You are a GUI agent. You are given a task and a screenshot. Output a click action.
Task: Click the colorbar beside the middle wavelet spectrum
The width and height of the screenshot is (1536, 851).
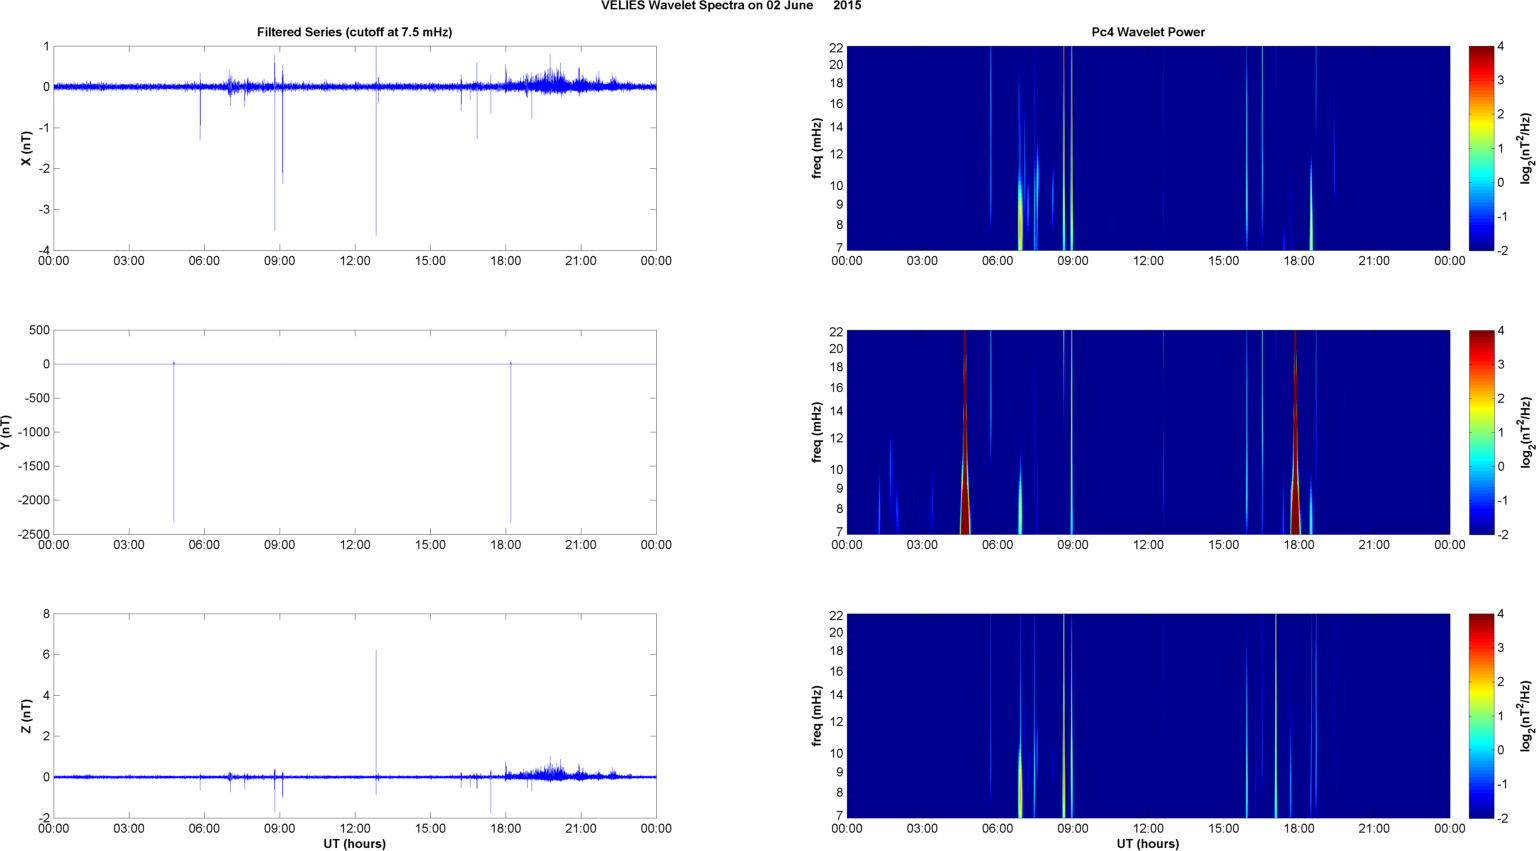(1482, 432)
